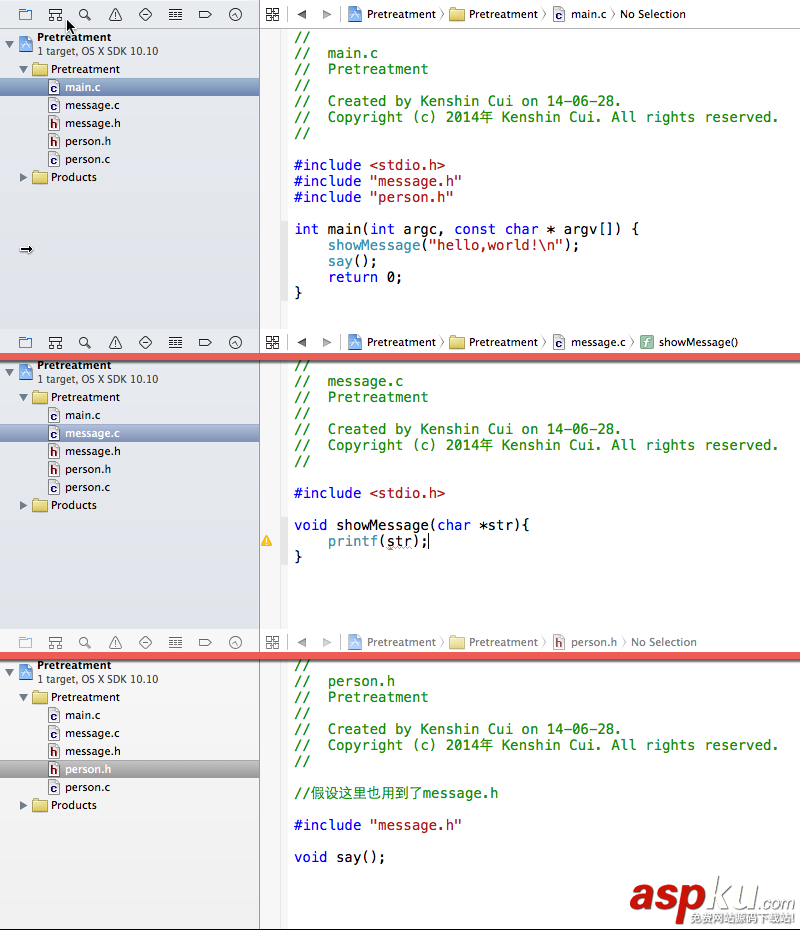Collapse Pretreatment folder in bottom navigator

24,698
